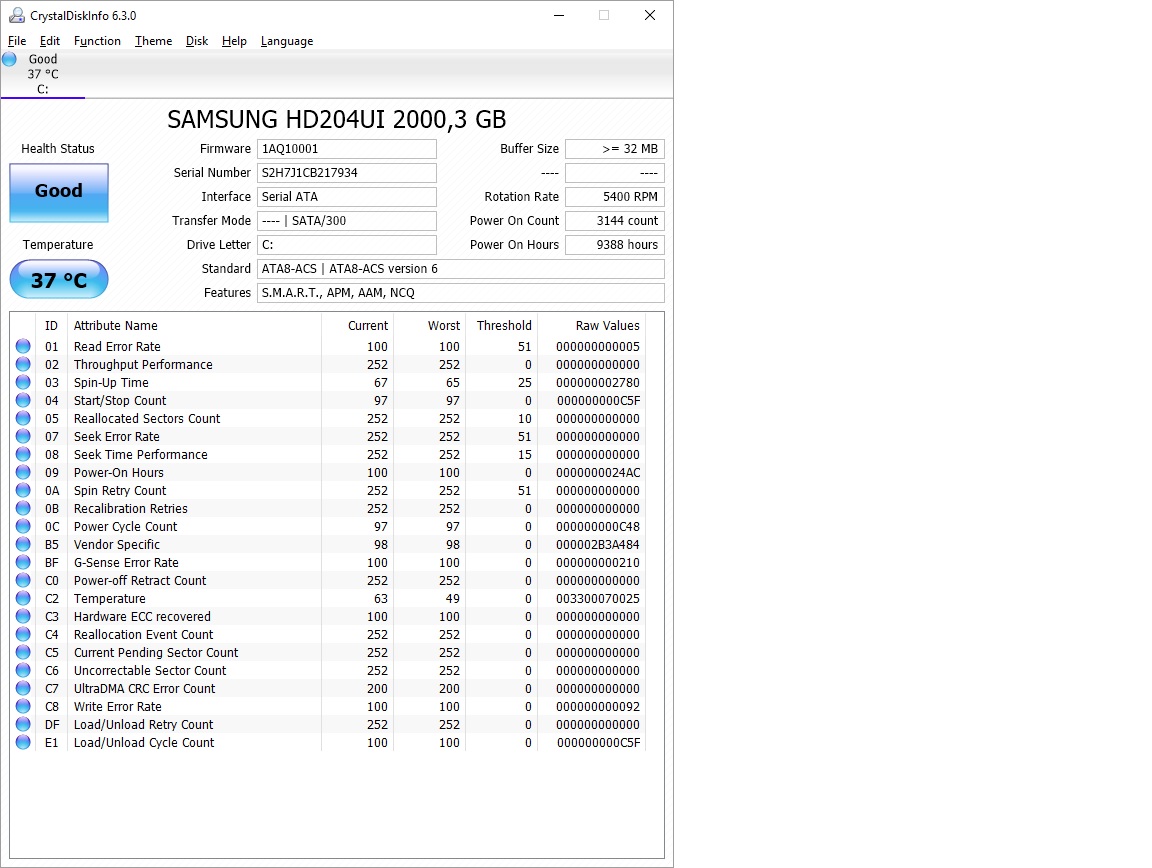The height and width of the screenshot is (868, 1152).
Task: Click status orb for Seek Error Rate
Action: [x=24, y=437]
